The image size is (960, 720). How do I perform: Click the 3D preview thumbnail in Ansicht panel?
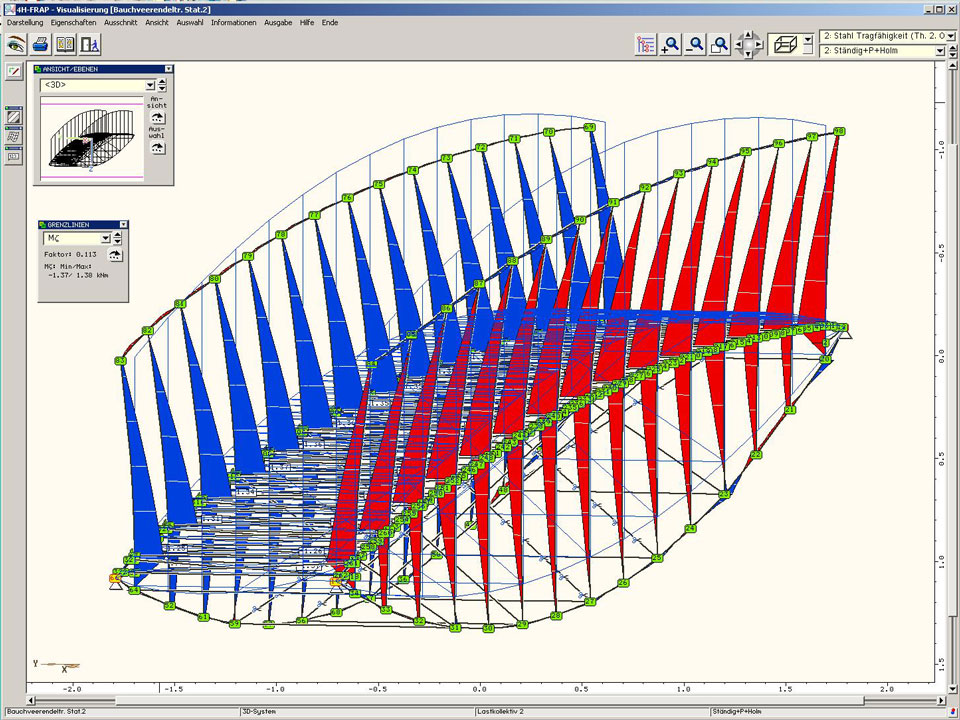tap(92, 138)
